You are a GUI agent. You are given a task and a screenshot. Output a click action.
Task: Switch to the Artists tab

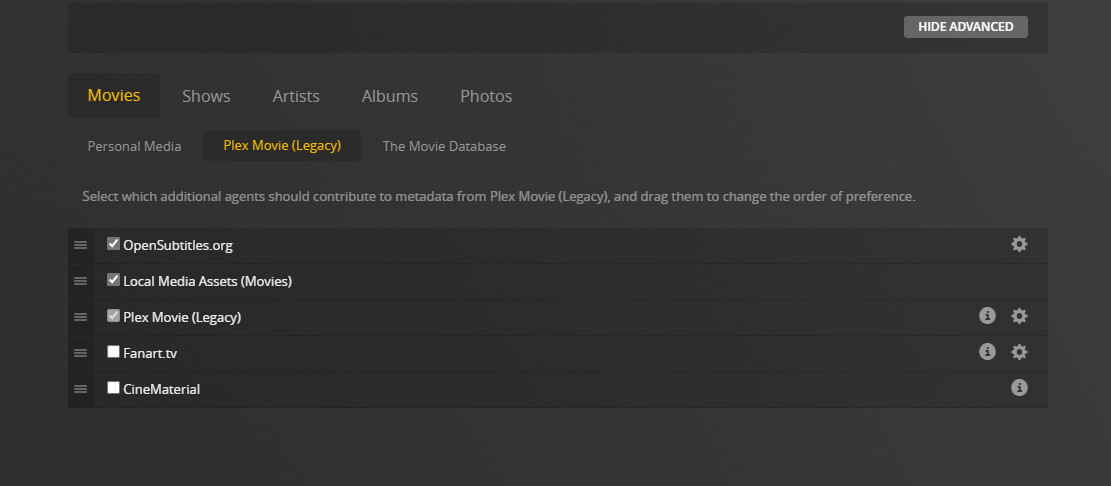(296, 96)
